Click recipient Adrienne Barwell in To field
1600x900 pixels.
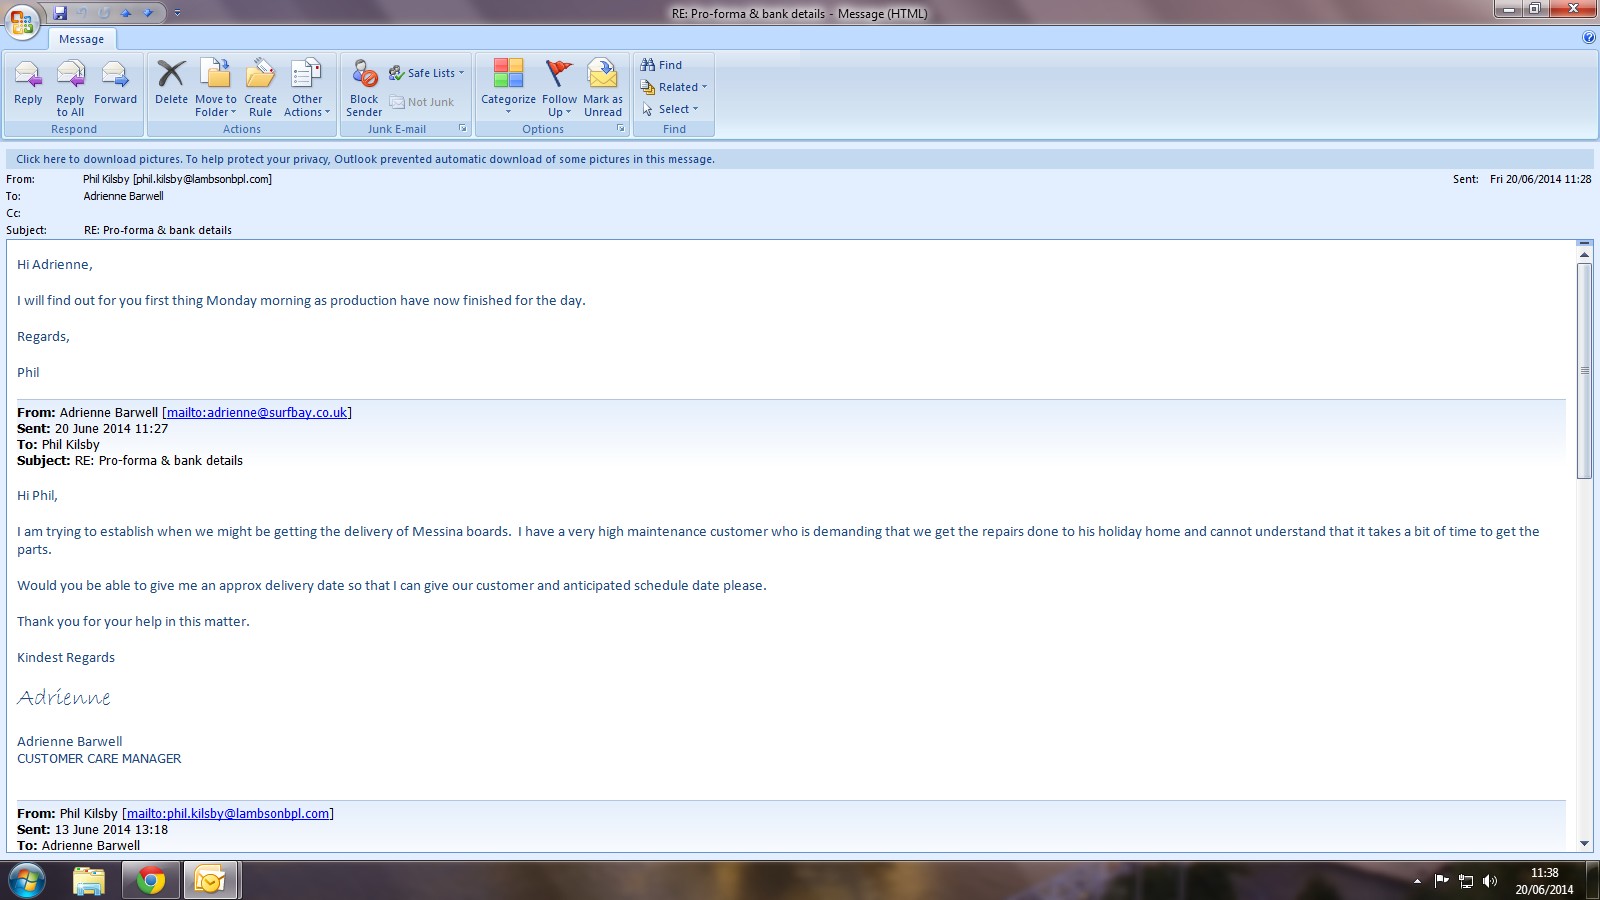pos(123,196)
